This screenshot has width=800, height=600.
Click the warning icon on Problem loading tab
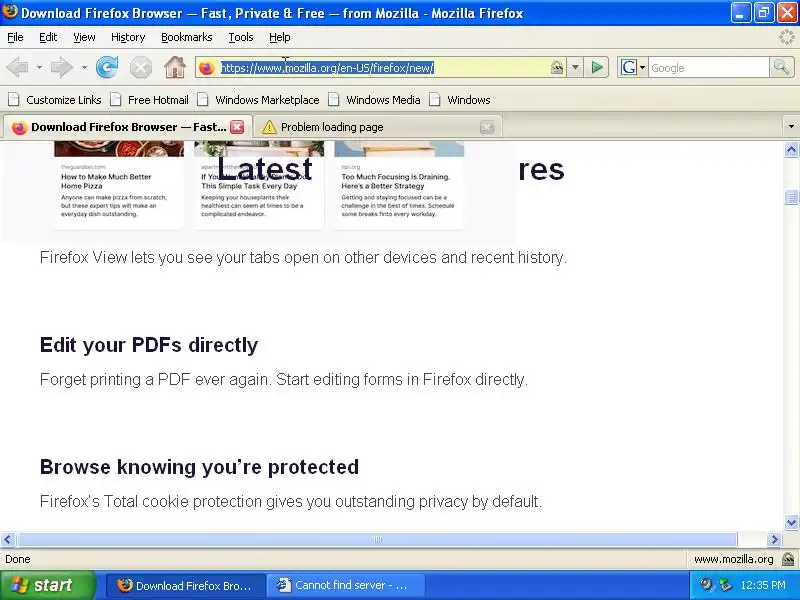(269, 127)
